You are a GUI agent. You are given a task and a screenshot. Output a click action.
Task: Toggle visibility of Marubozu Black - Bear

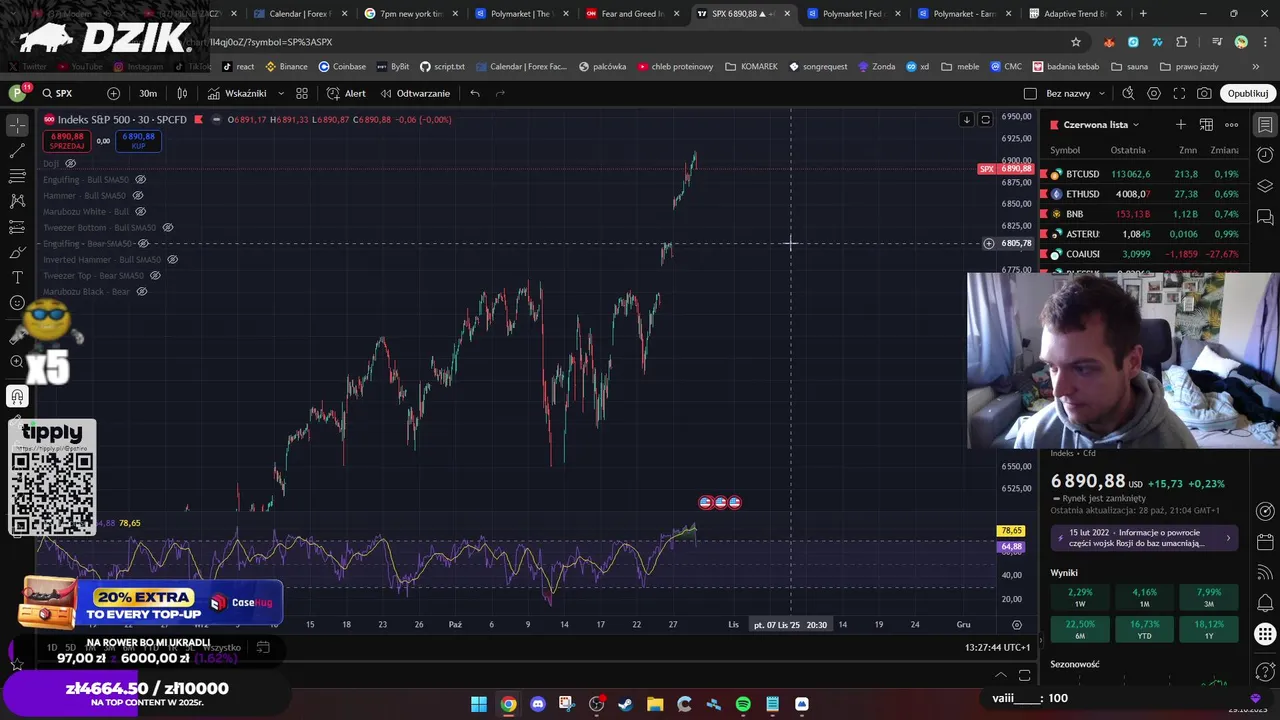(141, 291)
